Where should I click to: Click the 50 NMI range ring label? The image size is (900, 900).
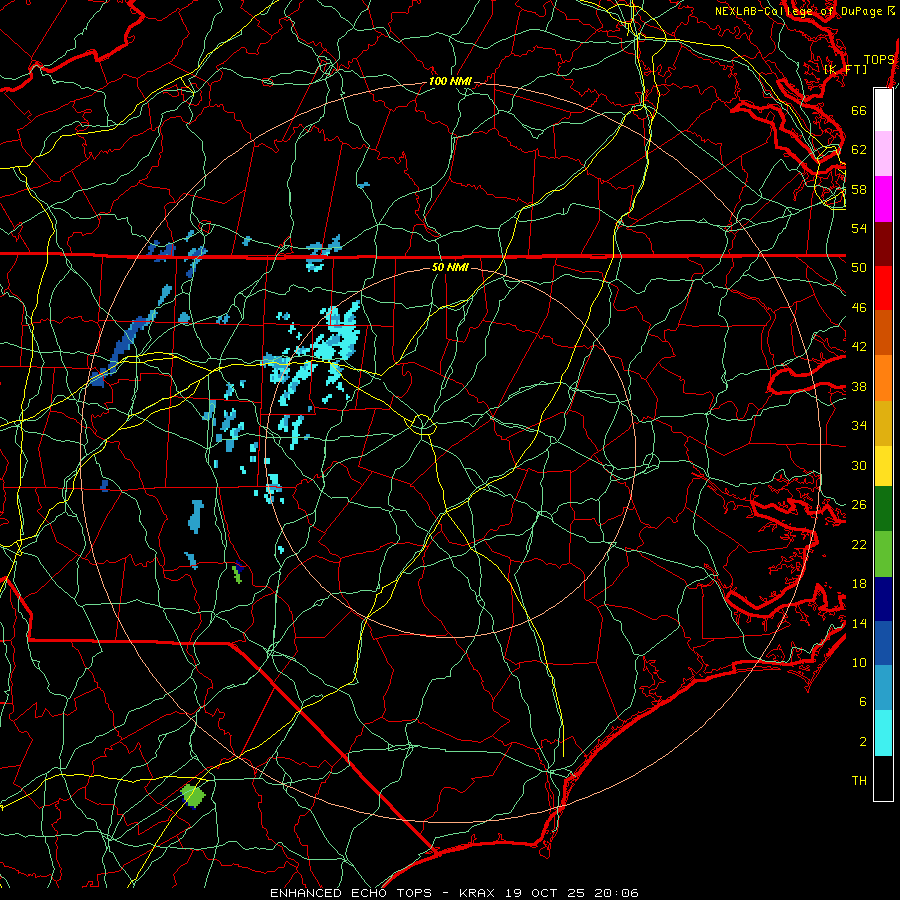point(449,267)
